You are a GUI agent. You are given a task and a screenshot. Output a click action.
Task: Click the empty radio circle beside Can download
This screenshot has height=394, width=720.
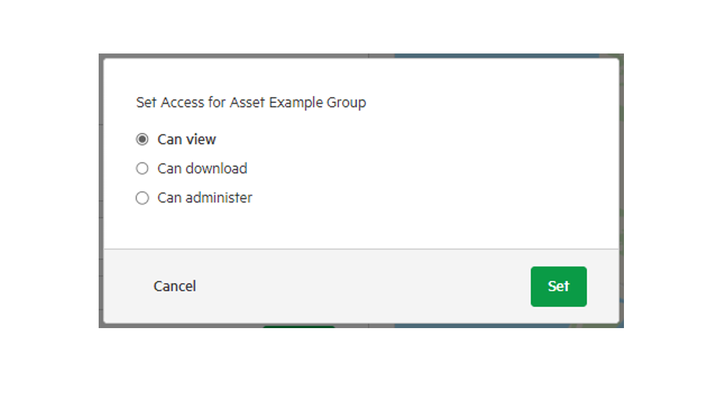click(x=142, y=169)
